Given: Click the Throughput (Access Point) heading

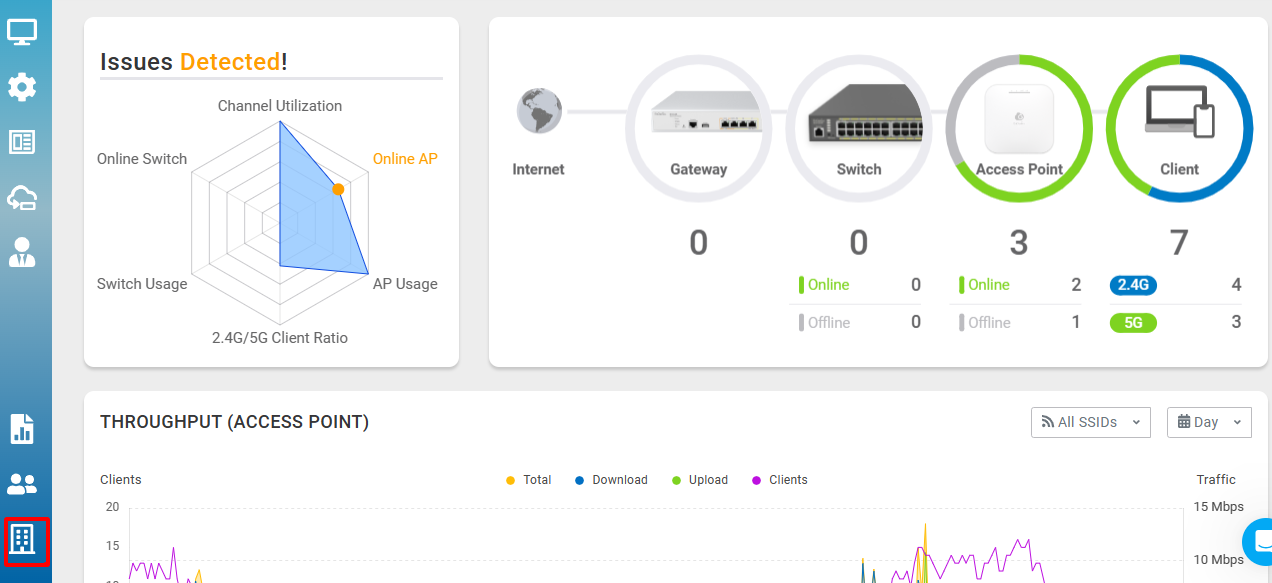Looking at the screenshot, I should click(x=235, y=422).
